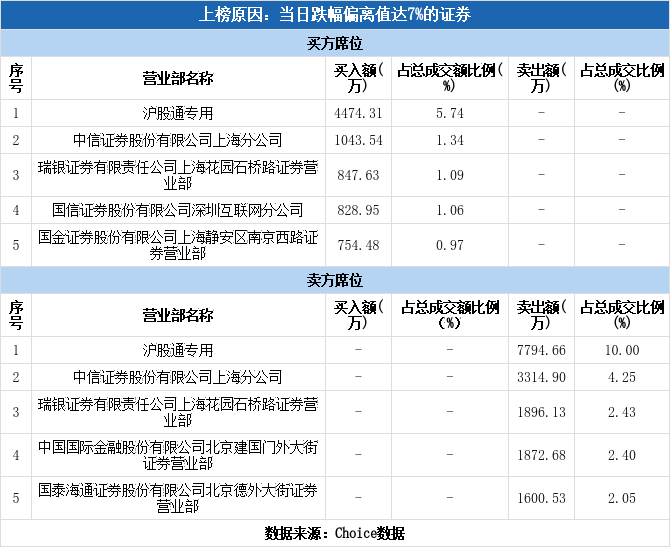Viewport: 670px width, 547px height.
Task: Click the 2.40 percentage cell
Action: tap(622, 455)
